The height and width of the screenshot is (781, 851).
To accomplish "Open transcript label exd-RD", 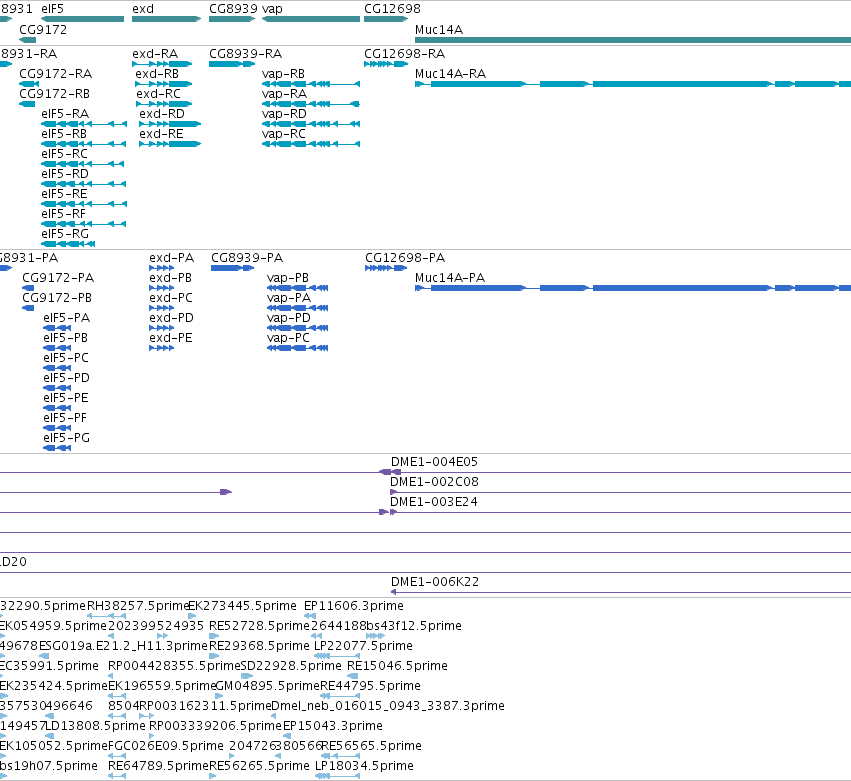I will click(162, 113).
